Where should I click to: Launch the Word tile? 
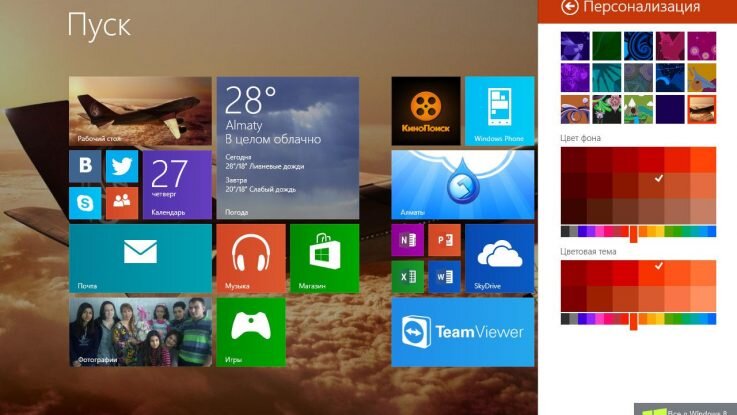(444, 277)
